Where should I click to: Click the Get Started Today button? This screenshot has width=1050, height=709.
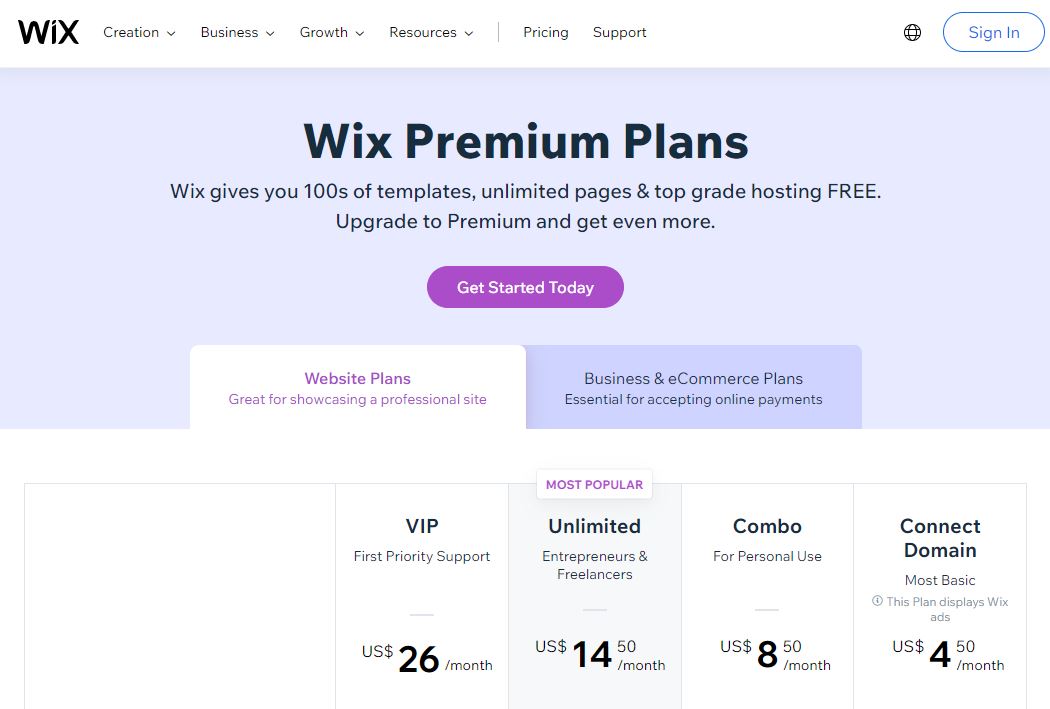click(x=525, y=287)
